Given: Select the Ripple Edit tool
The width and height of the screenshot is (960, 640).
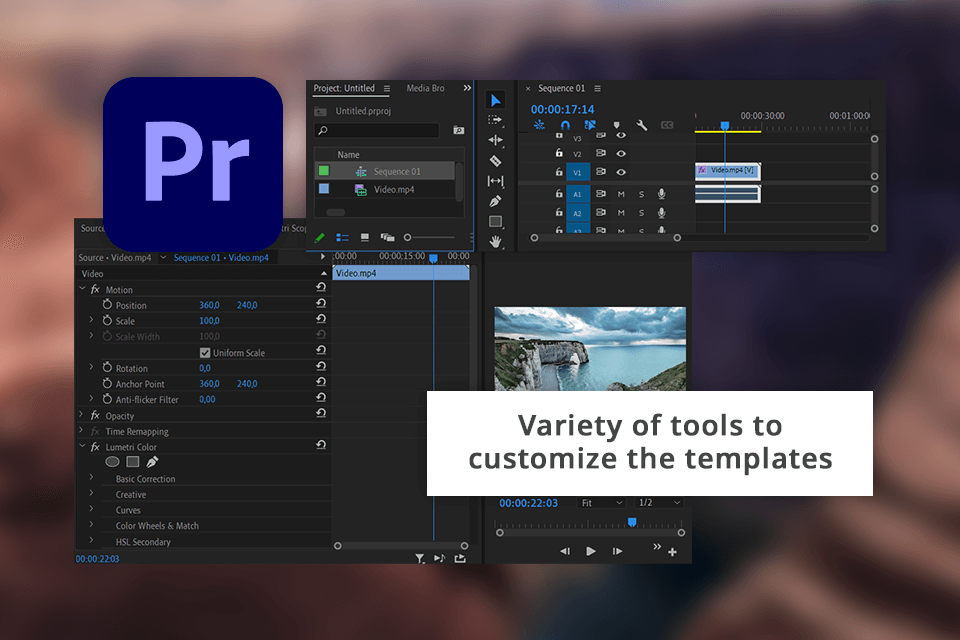Looking at the screenshot, I should click(x=495, y=140).
